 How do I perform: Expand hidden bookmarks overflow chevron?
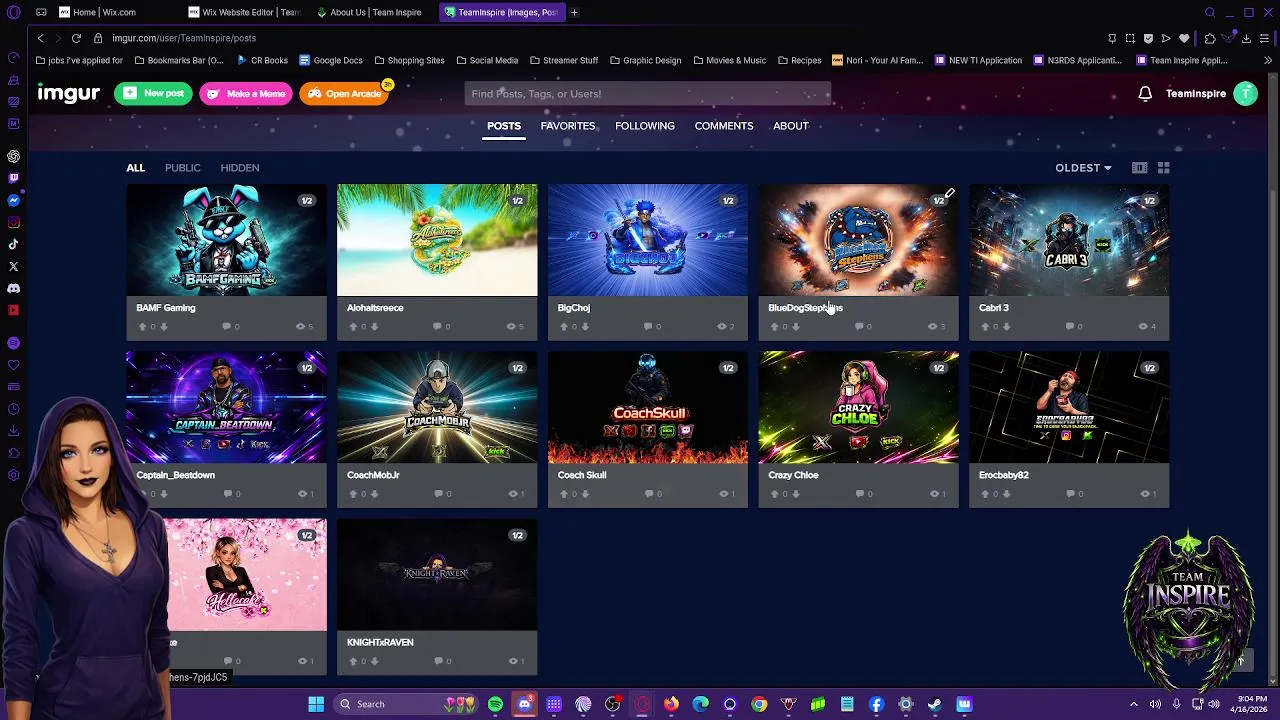pos(1268,60)
